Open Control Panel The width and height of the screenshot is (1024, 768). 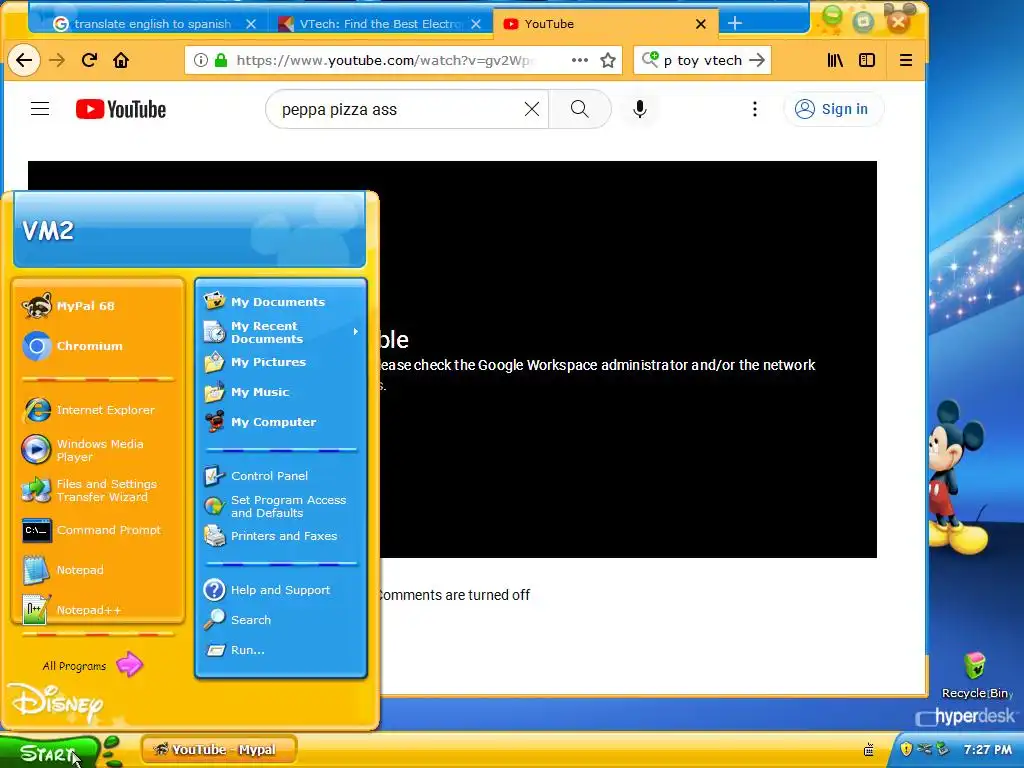(281, 476)
